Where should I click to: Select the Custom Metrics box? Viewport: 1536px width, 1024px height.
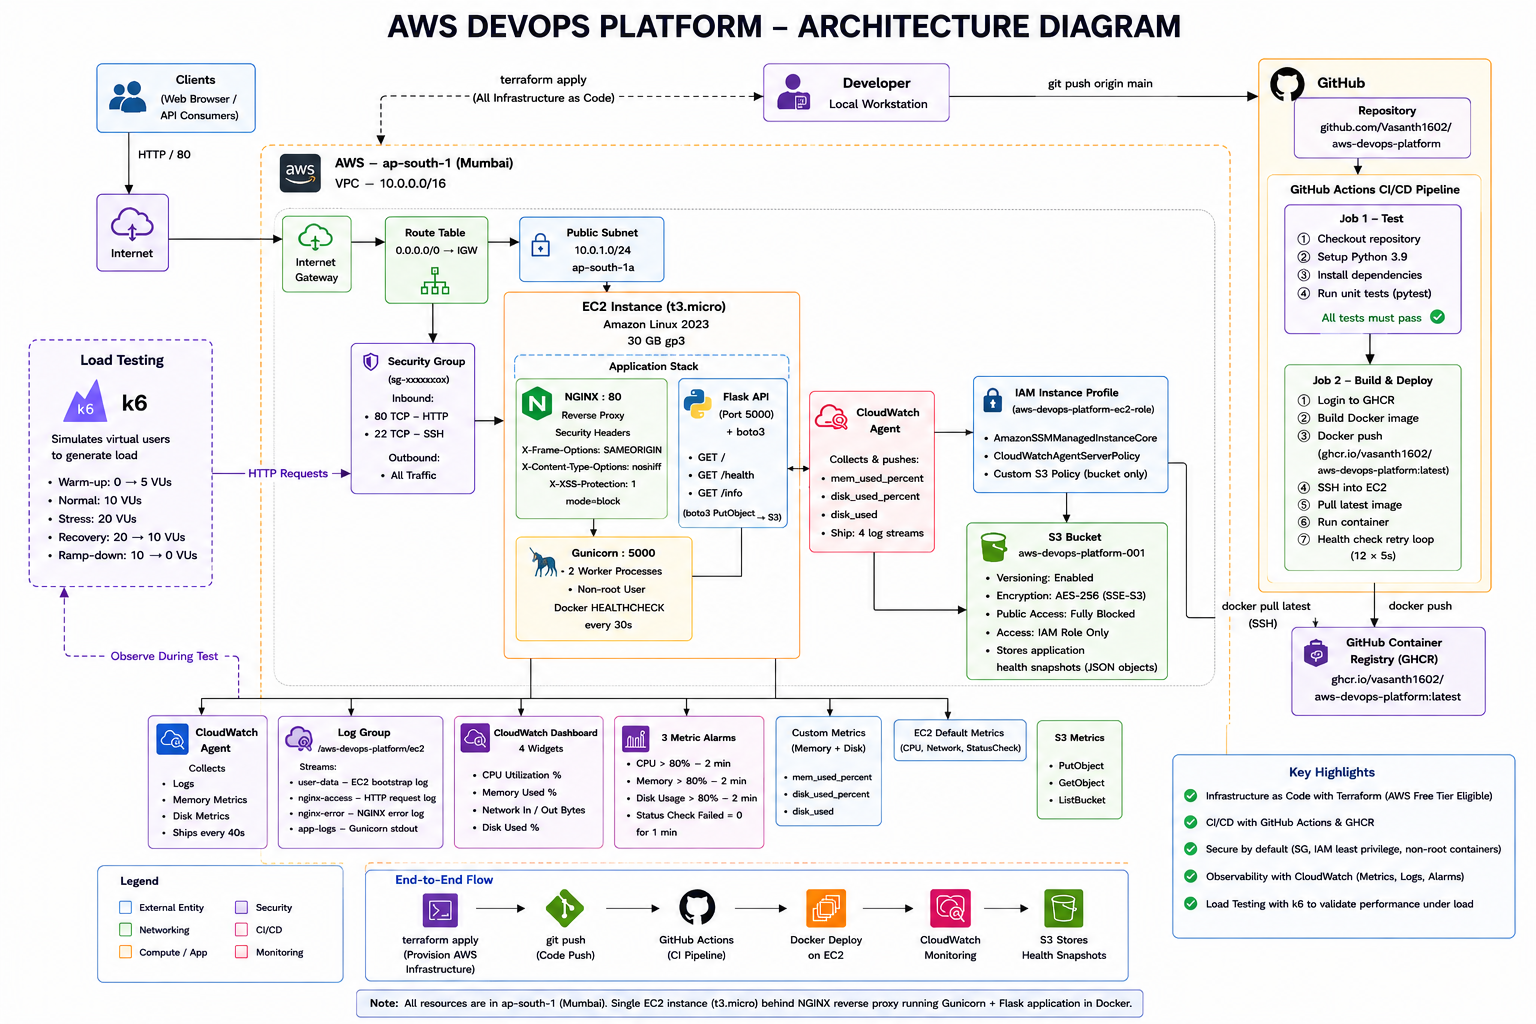tap(828, 771)
